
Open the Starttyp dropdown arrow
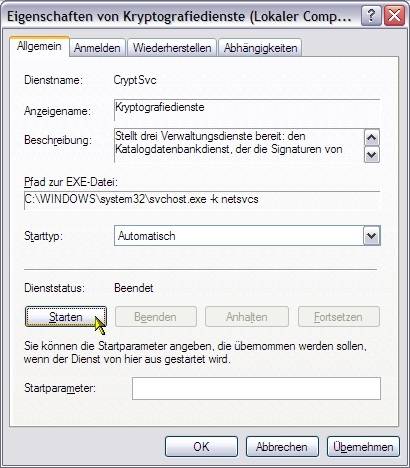click(371, 236)
